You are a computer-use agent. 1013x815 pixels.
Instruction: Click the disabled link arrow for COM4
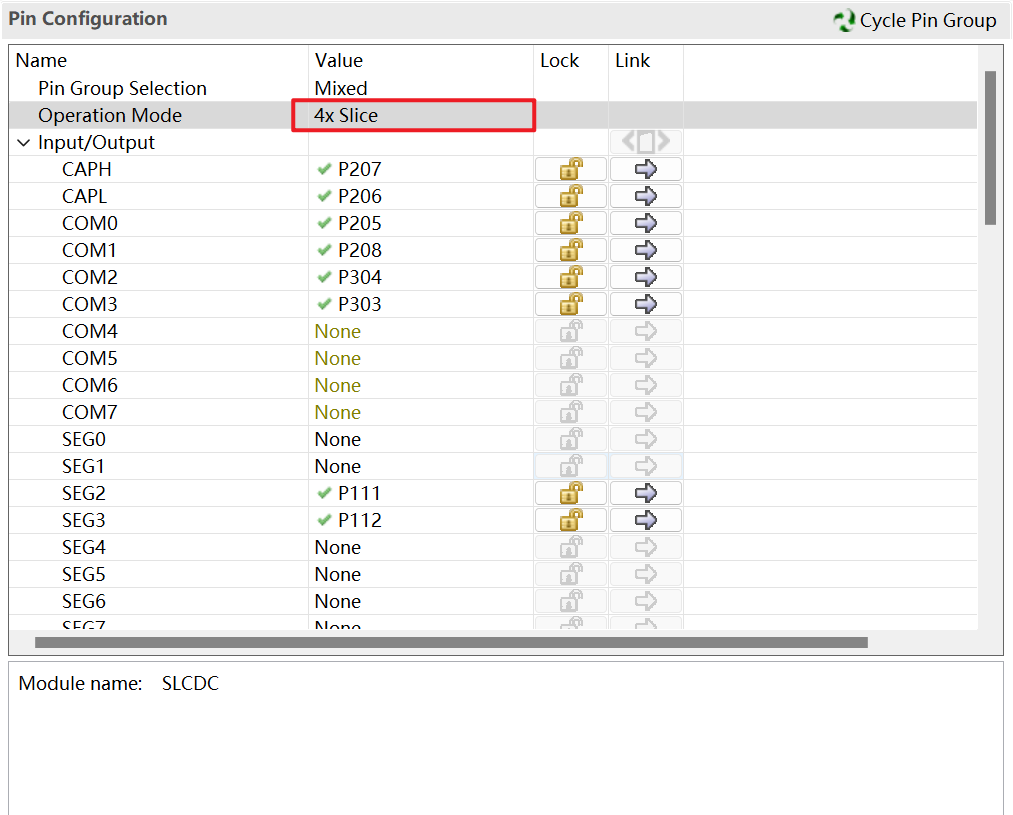(645, 331)
